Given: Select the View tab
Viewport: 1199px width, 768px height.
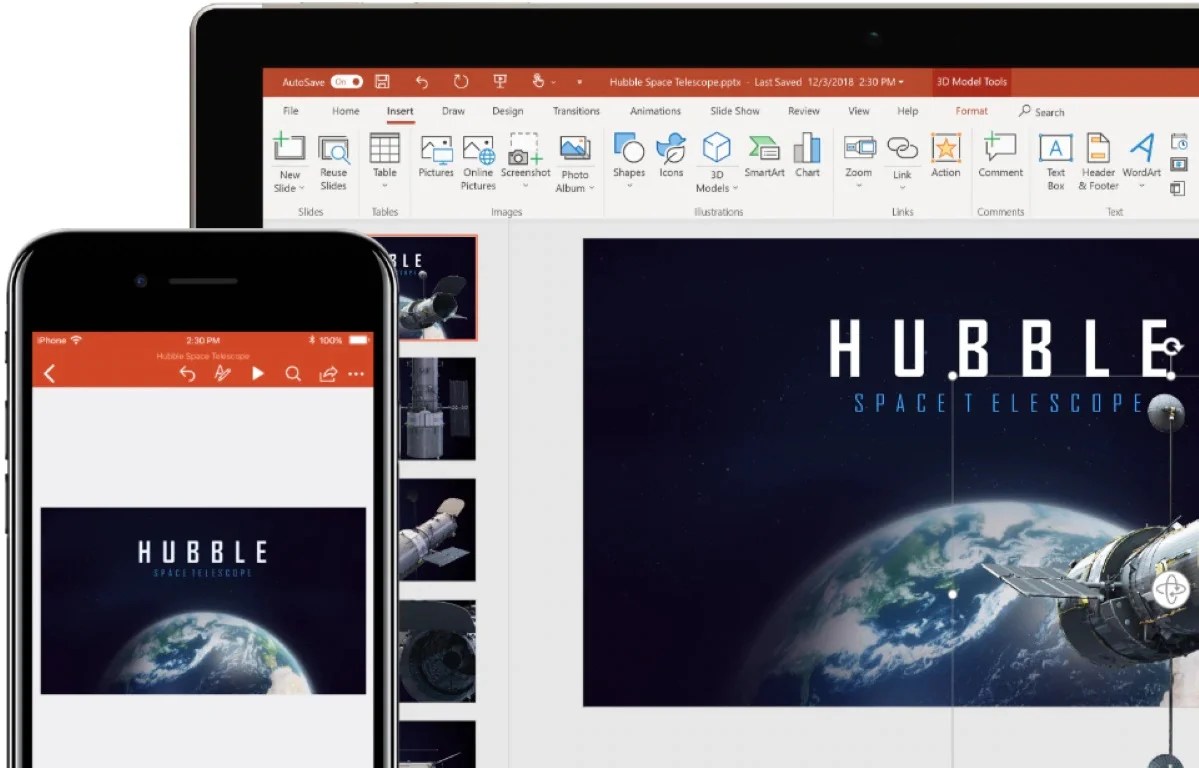Looking at the screenshot, I should pos(859,111).
